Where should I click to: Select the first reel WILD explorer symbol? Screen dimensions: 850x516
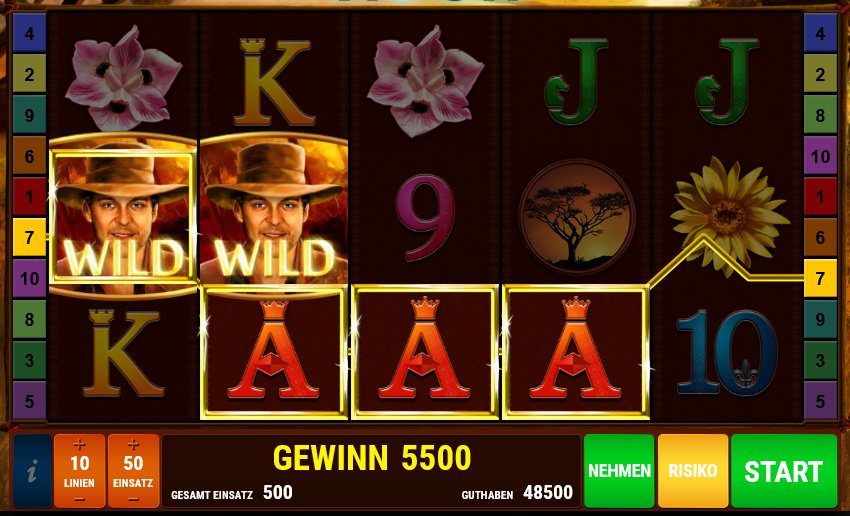tap(123, 216)
